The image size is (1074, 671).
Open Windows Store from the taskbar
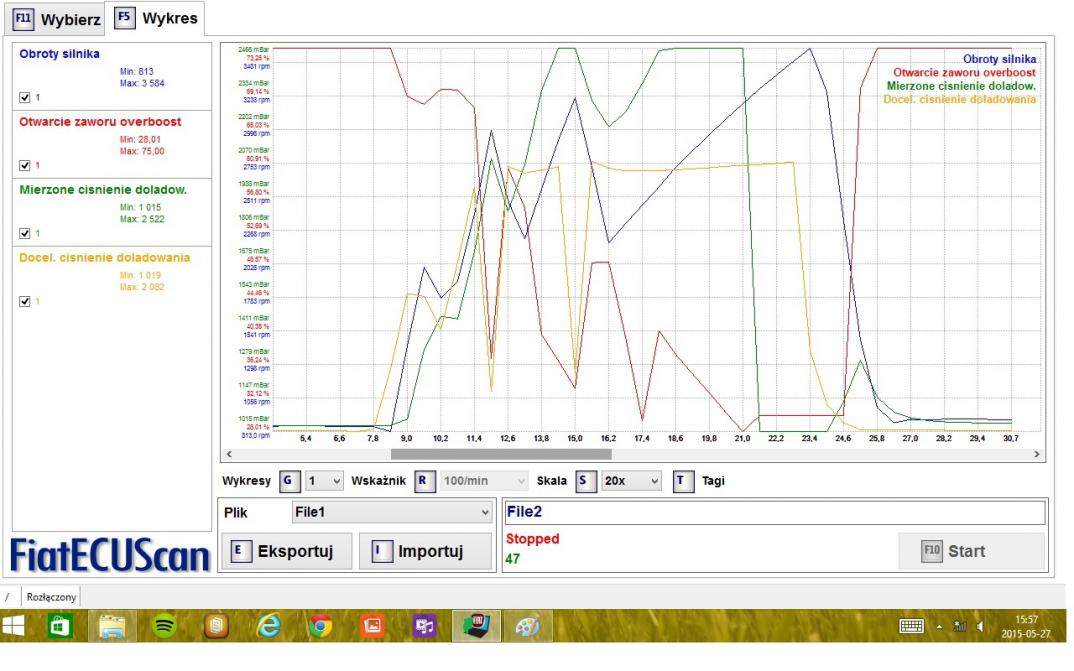60,626
